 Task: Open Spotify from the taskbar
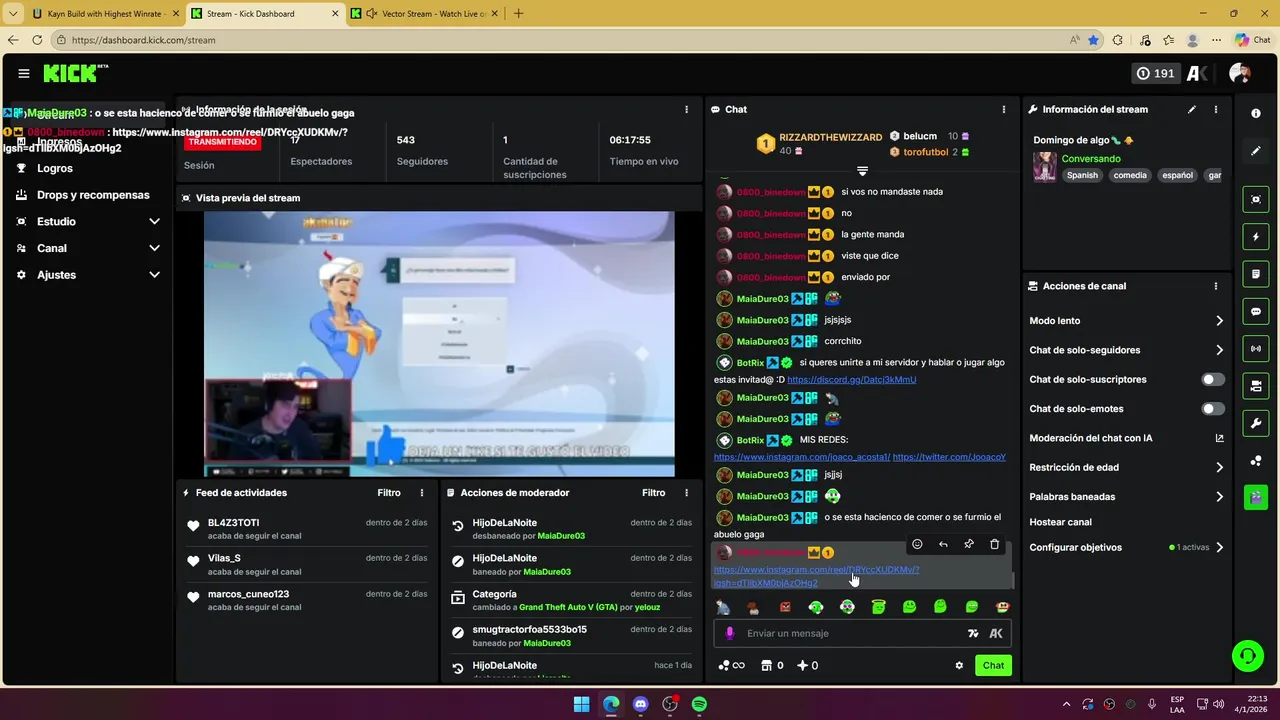pos(699,704)
